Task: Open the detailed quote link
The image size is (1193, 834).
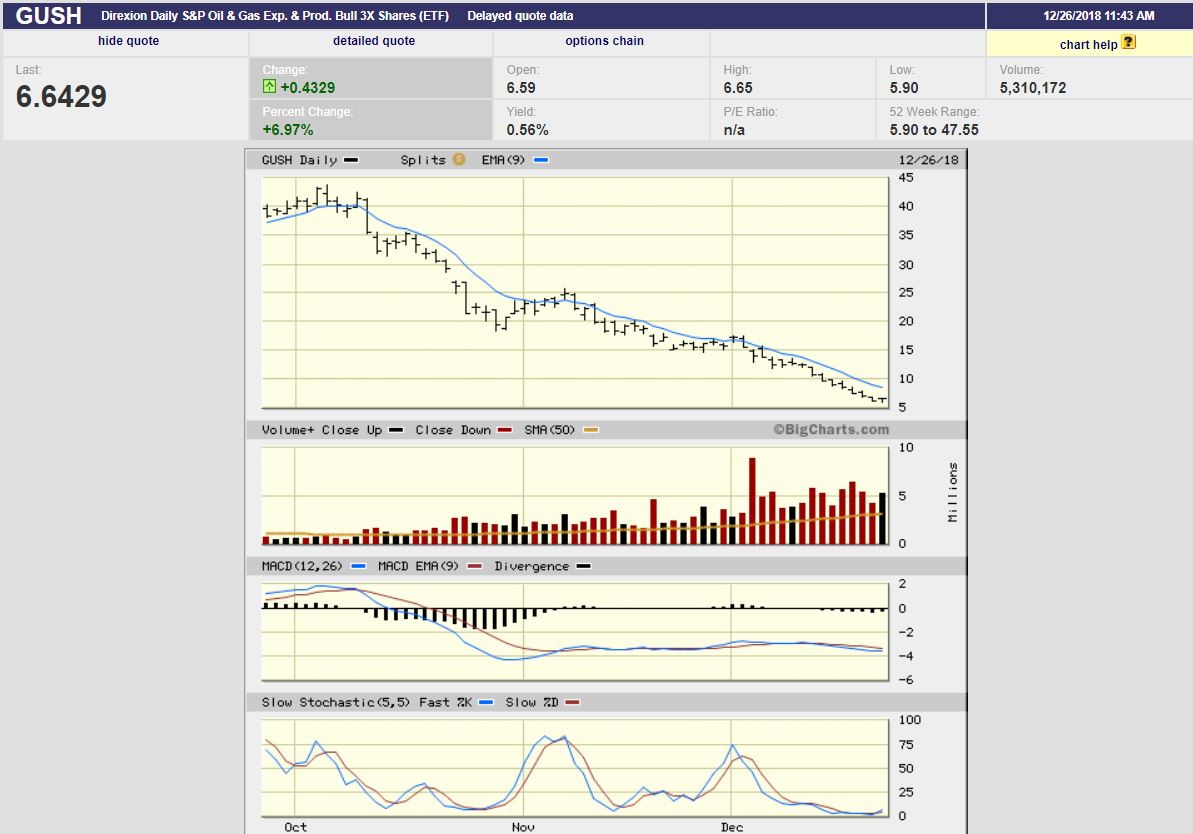Action: click(x=374, y=41)
